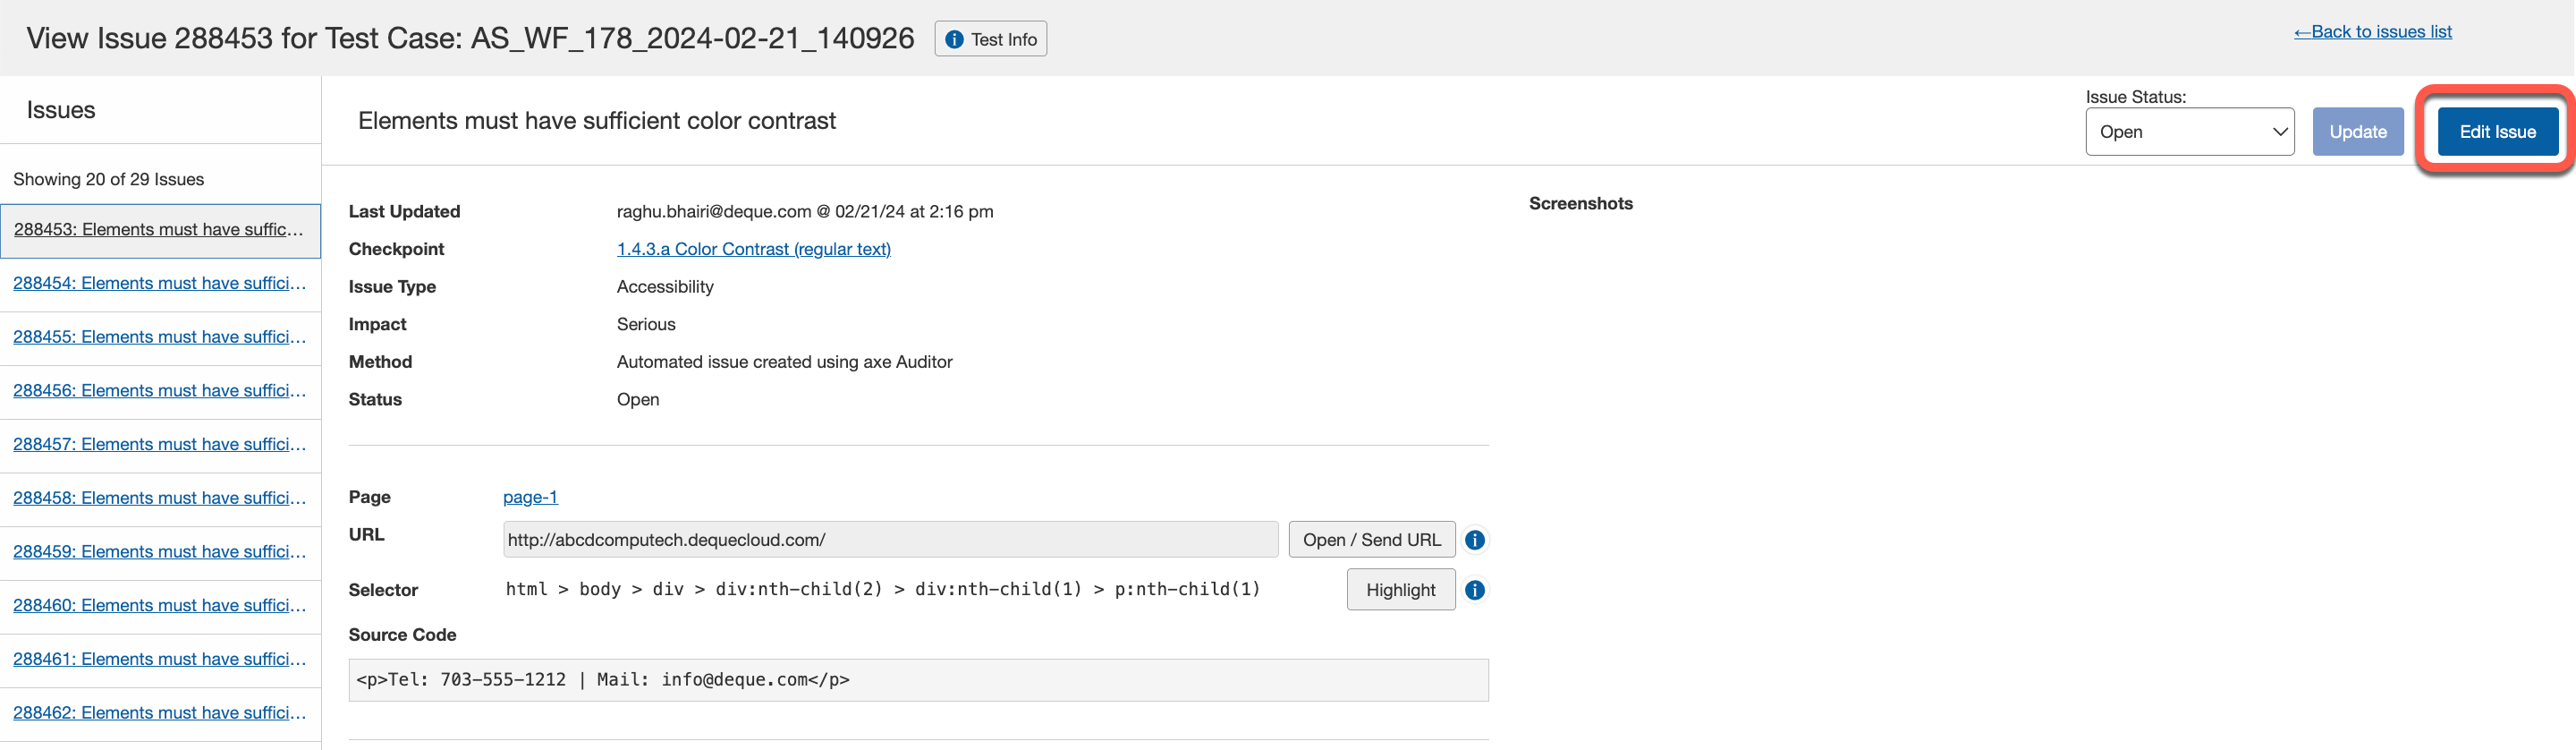Click the Edit Issue button

tap(2496, 132)
